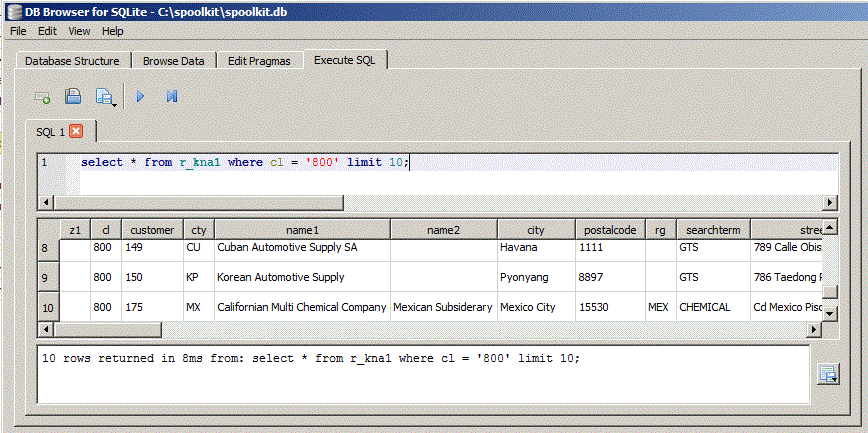Click the CHEMICAL searchterm cell
This screenshot has height=433, width=868.
click(714, 307)
